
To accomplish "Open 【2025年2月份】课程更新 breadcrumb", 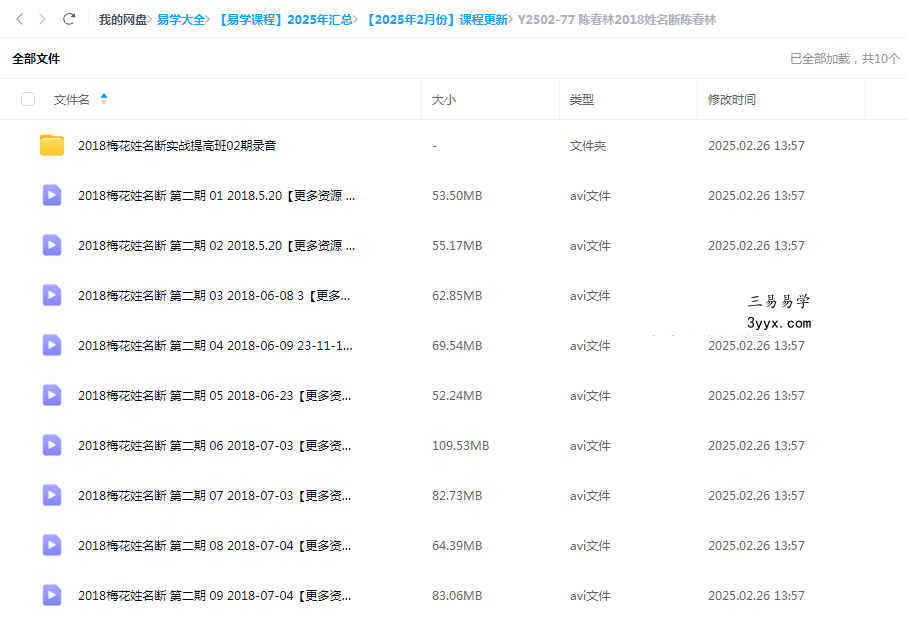I will tap(436, 20).
